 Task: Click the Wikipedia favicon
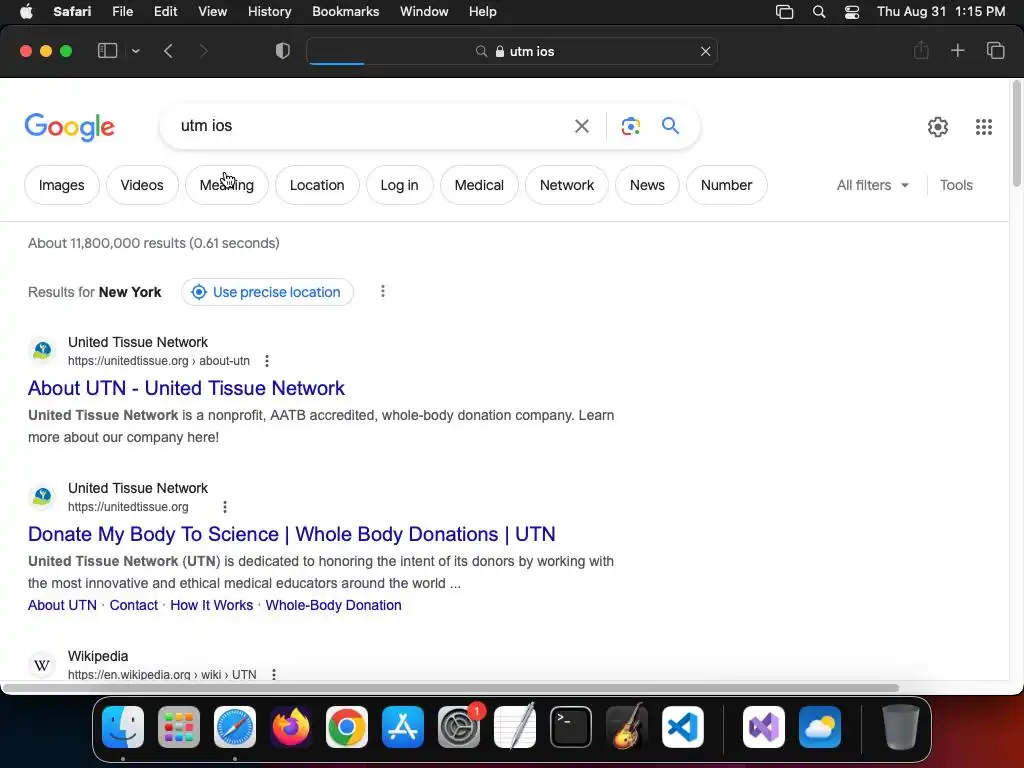click(x=42, y=665)
